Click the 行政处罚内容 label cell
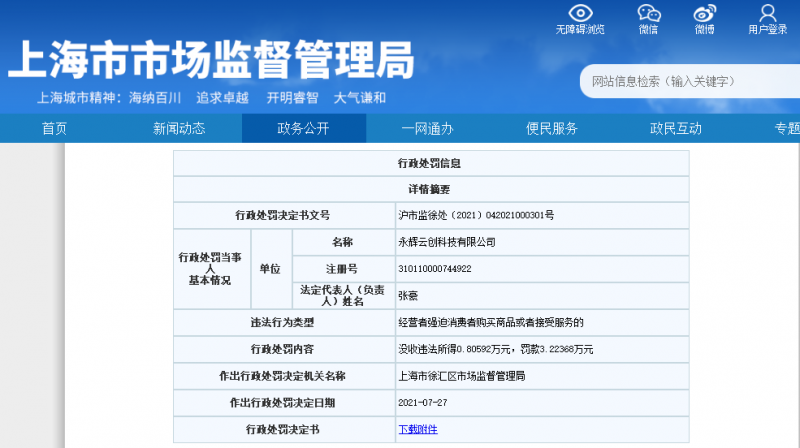 click(x=284, y=349)
